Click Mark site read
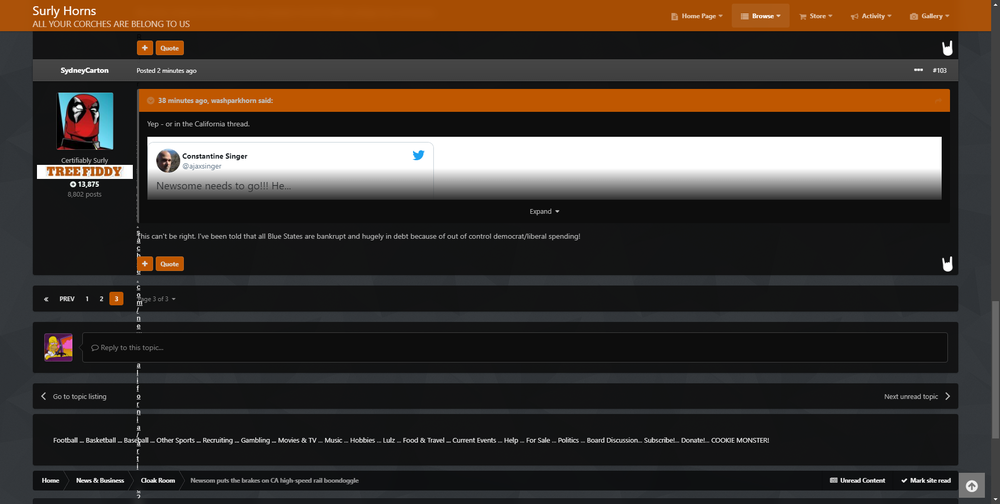Screen dimensions: 1000x504 pos(925,480)
